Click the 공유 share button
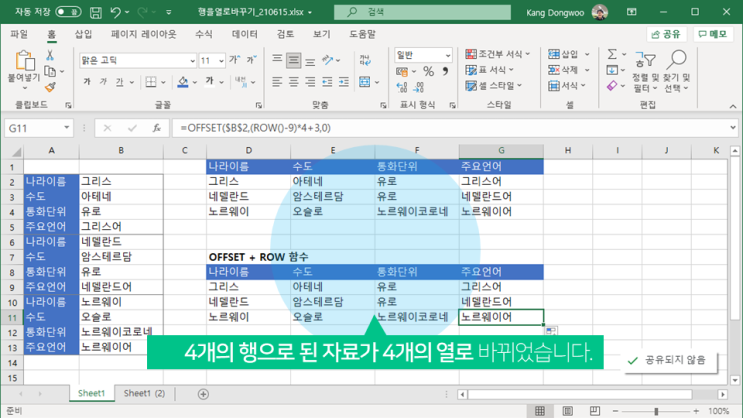Image resolution: width=743 pixels, height=418 pixels. (666, 34)
